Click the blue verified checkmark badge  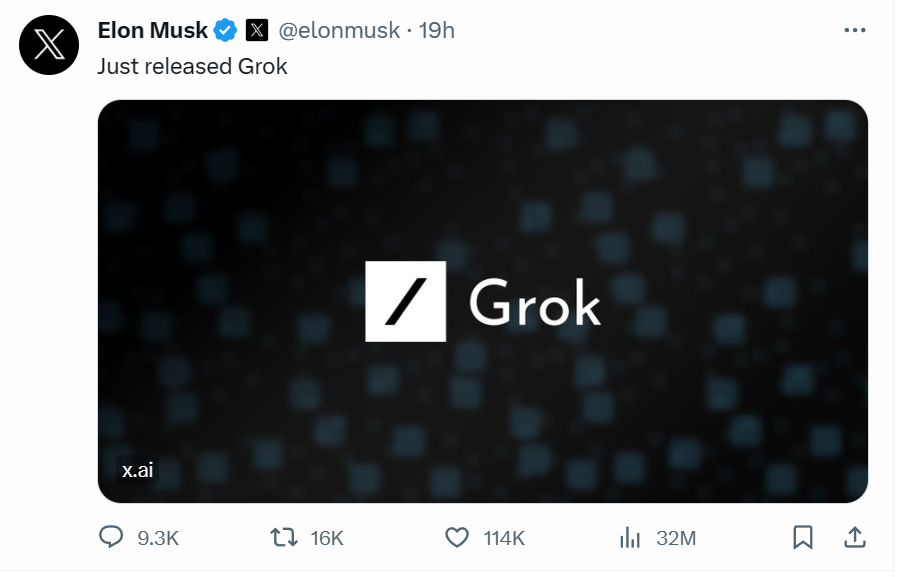pyautogui.click(x=226, y=31)
